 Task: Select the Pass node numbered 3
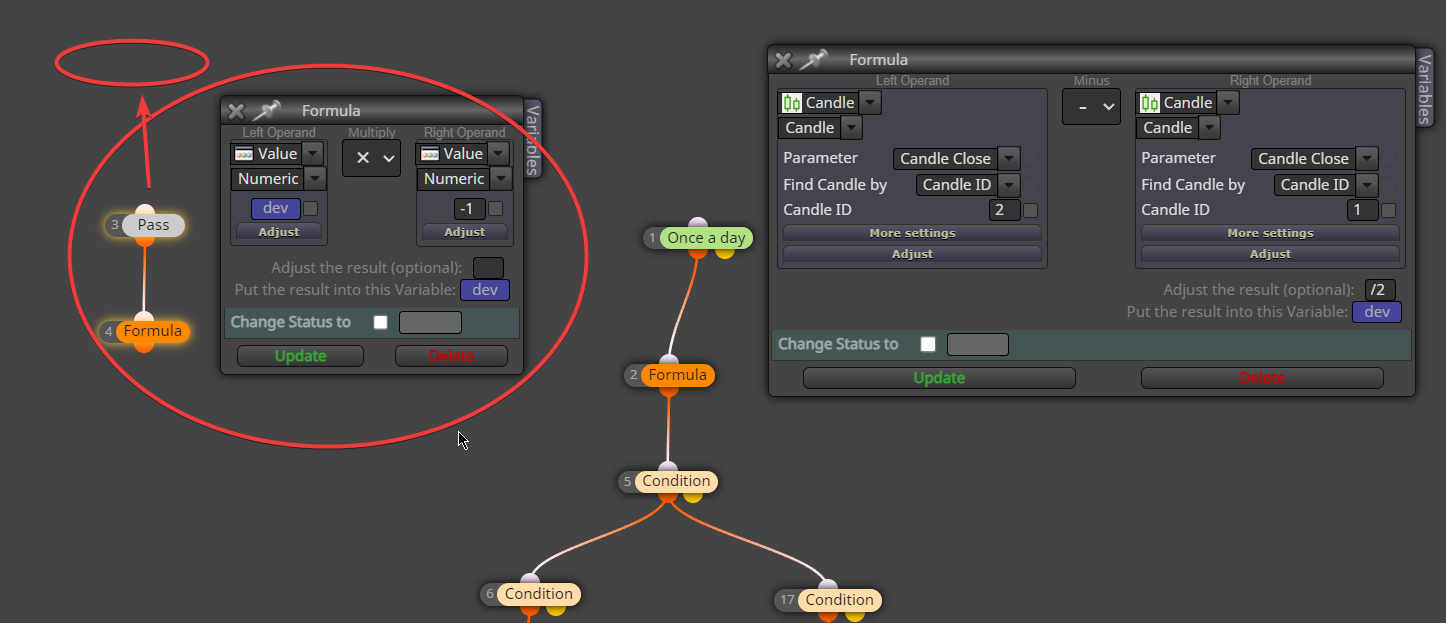pos(153,225)
